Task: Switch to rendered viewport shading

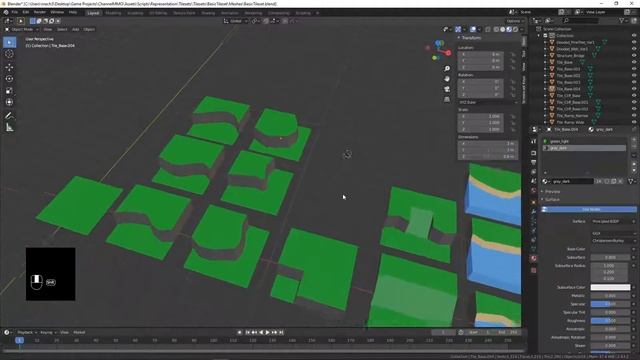Action: pos(516,29)
